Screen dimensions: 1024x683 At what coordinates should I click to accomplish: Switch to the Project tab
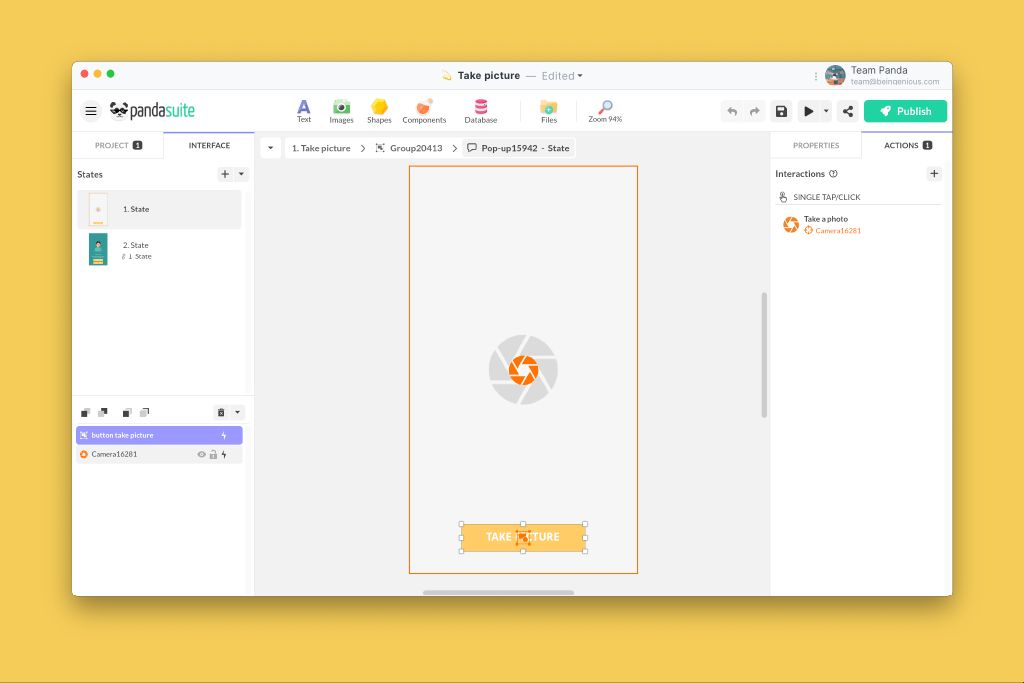point(117,145)
